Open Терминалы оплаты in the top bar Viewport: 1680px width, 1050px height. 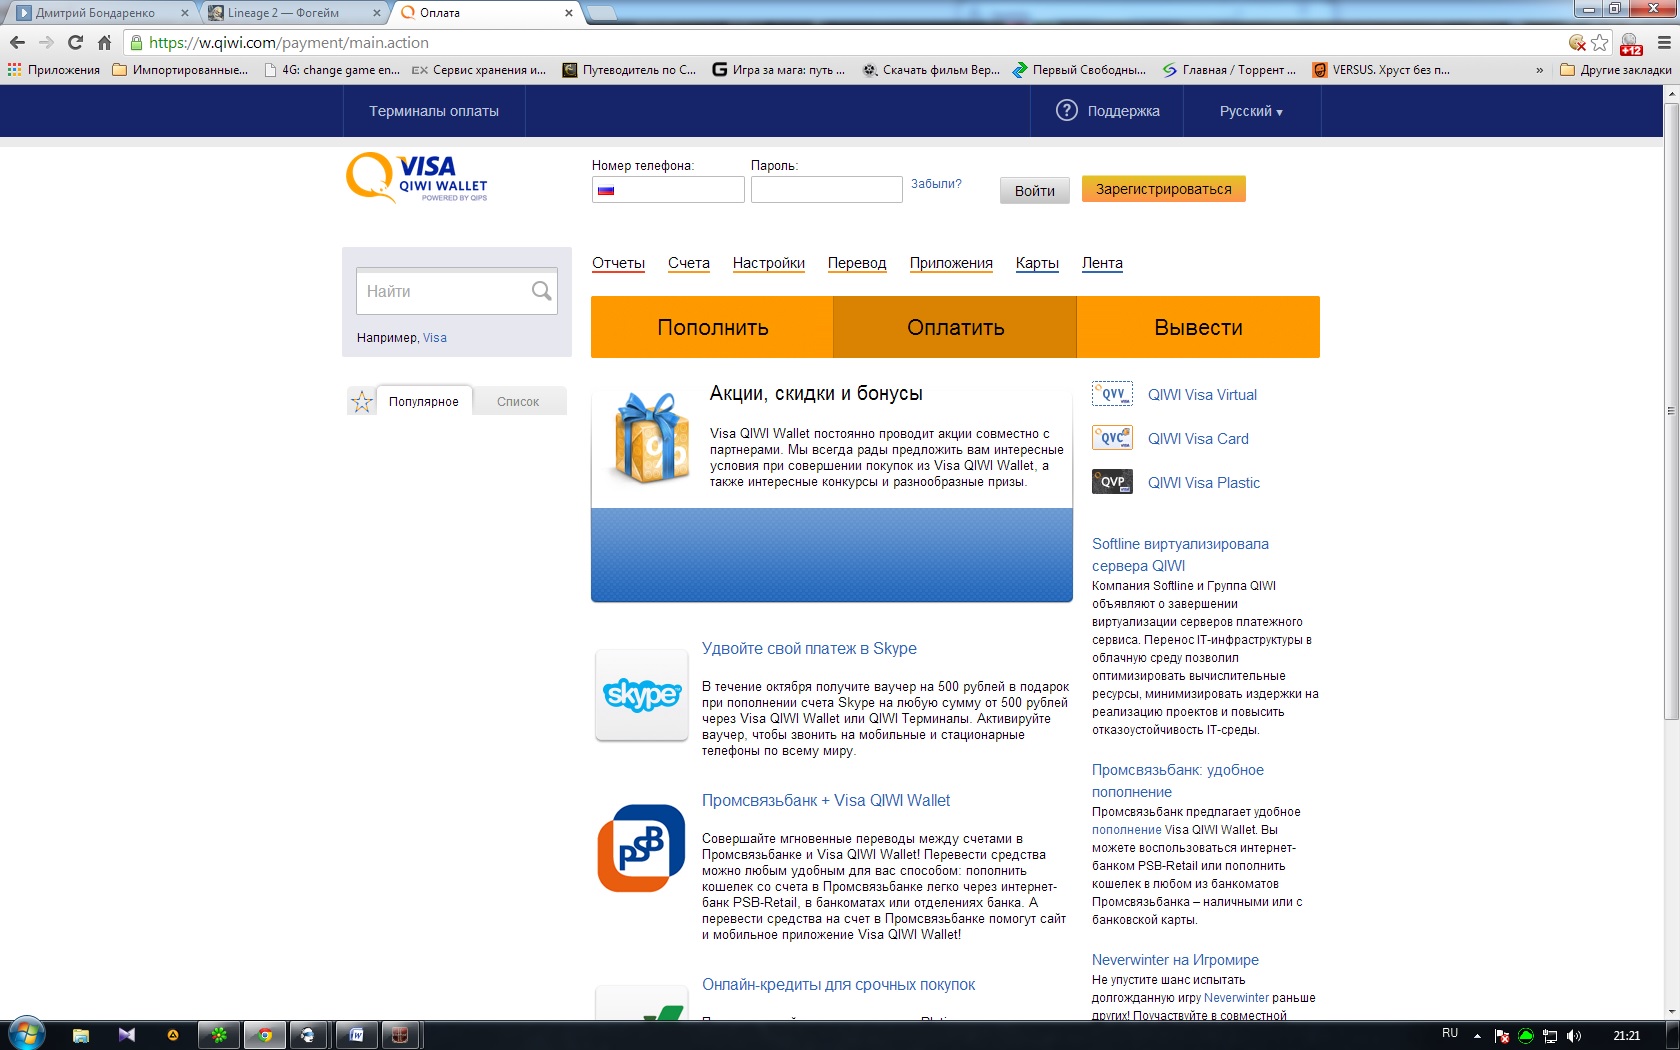point(434,111)
